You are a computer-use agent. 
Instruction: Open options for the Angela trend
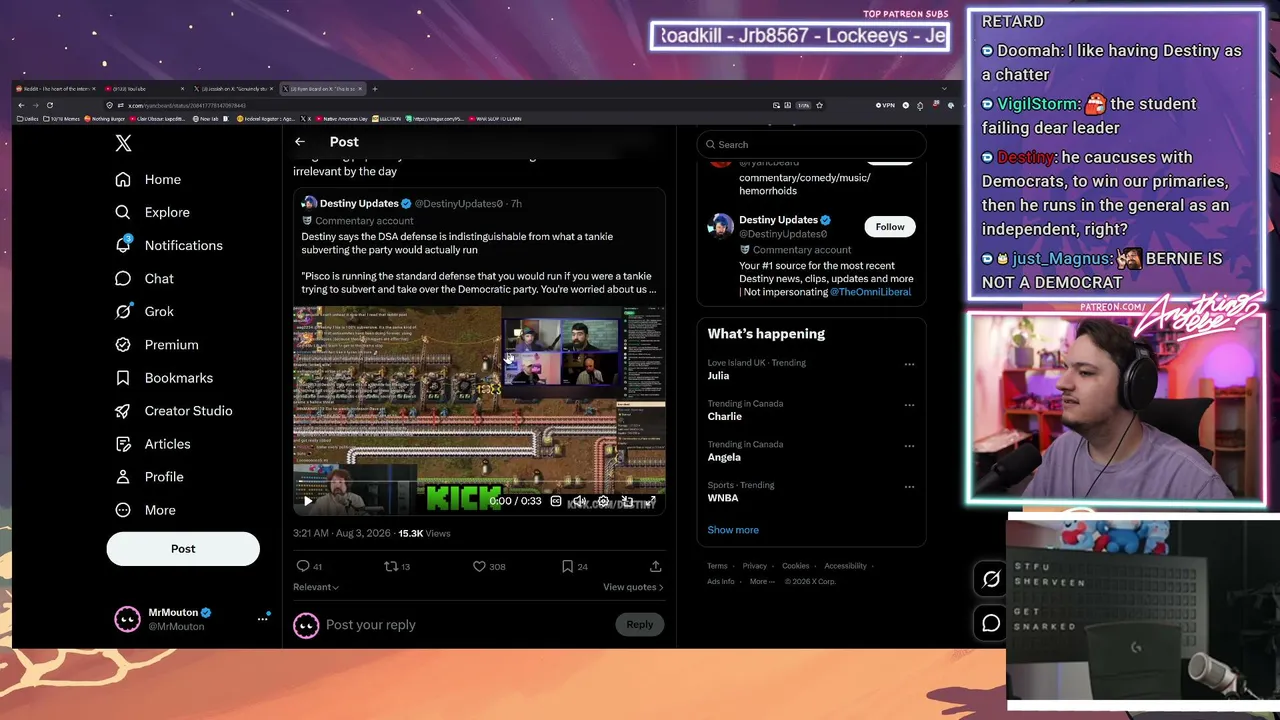coord(909,446)
